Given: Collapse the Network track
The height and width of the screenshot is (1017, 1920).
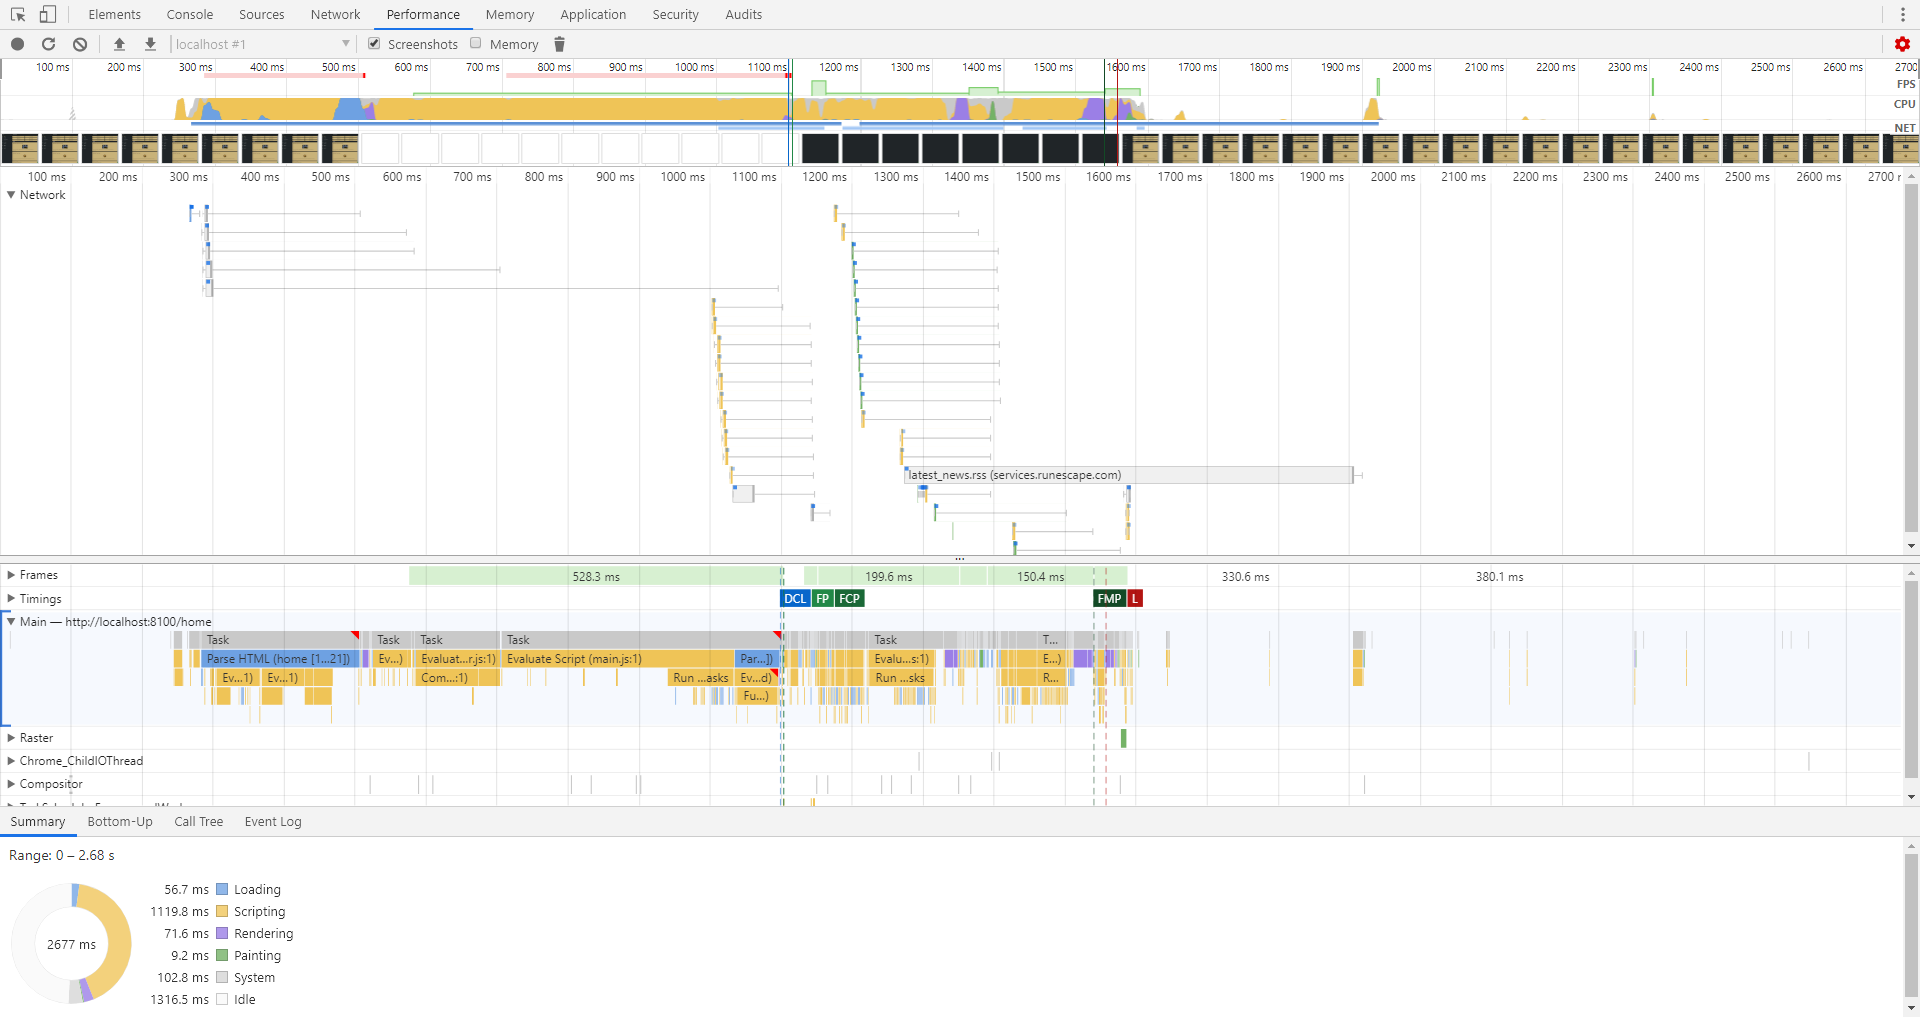Looking at the screenshot, I should pyautogui.click(x=11, y=195).
